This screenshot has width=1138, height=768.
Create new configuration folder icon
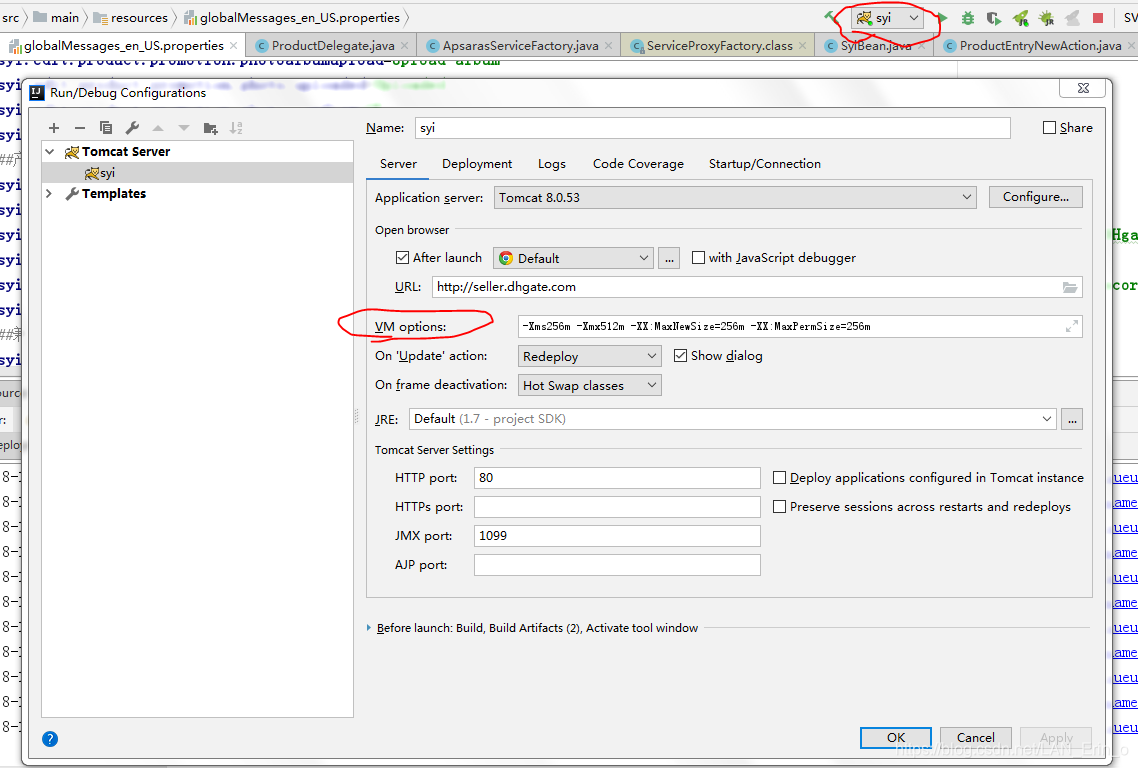point(210,128)
